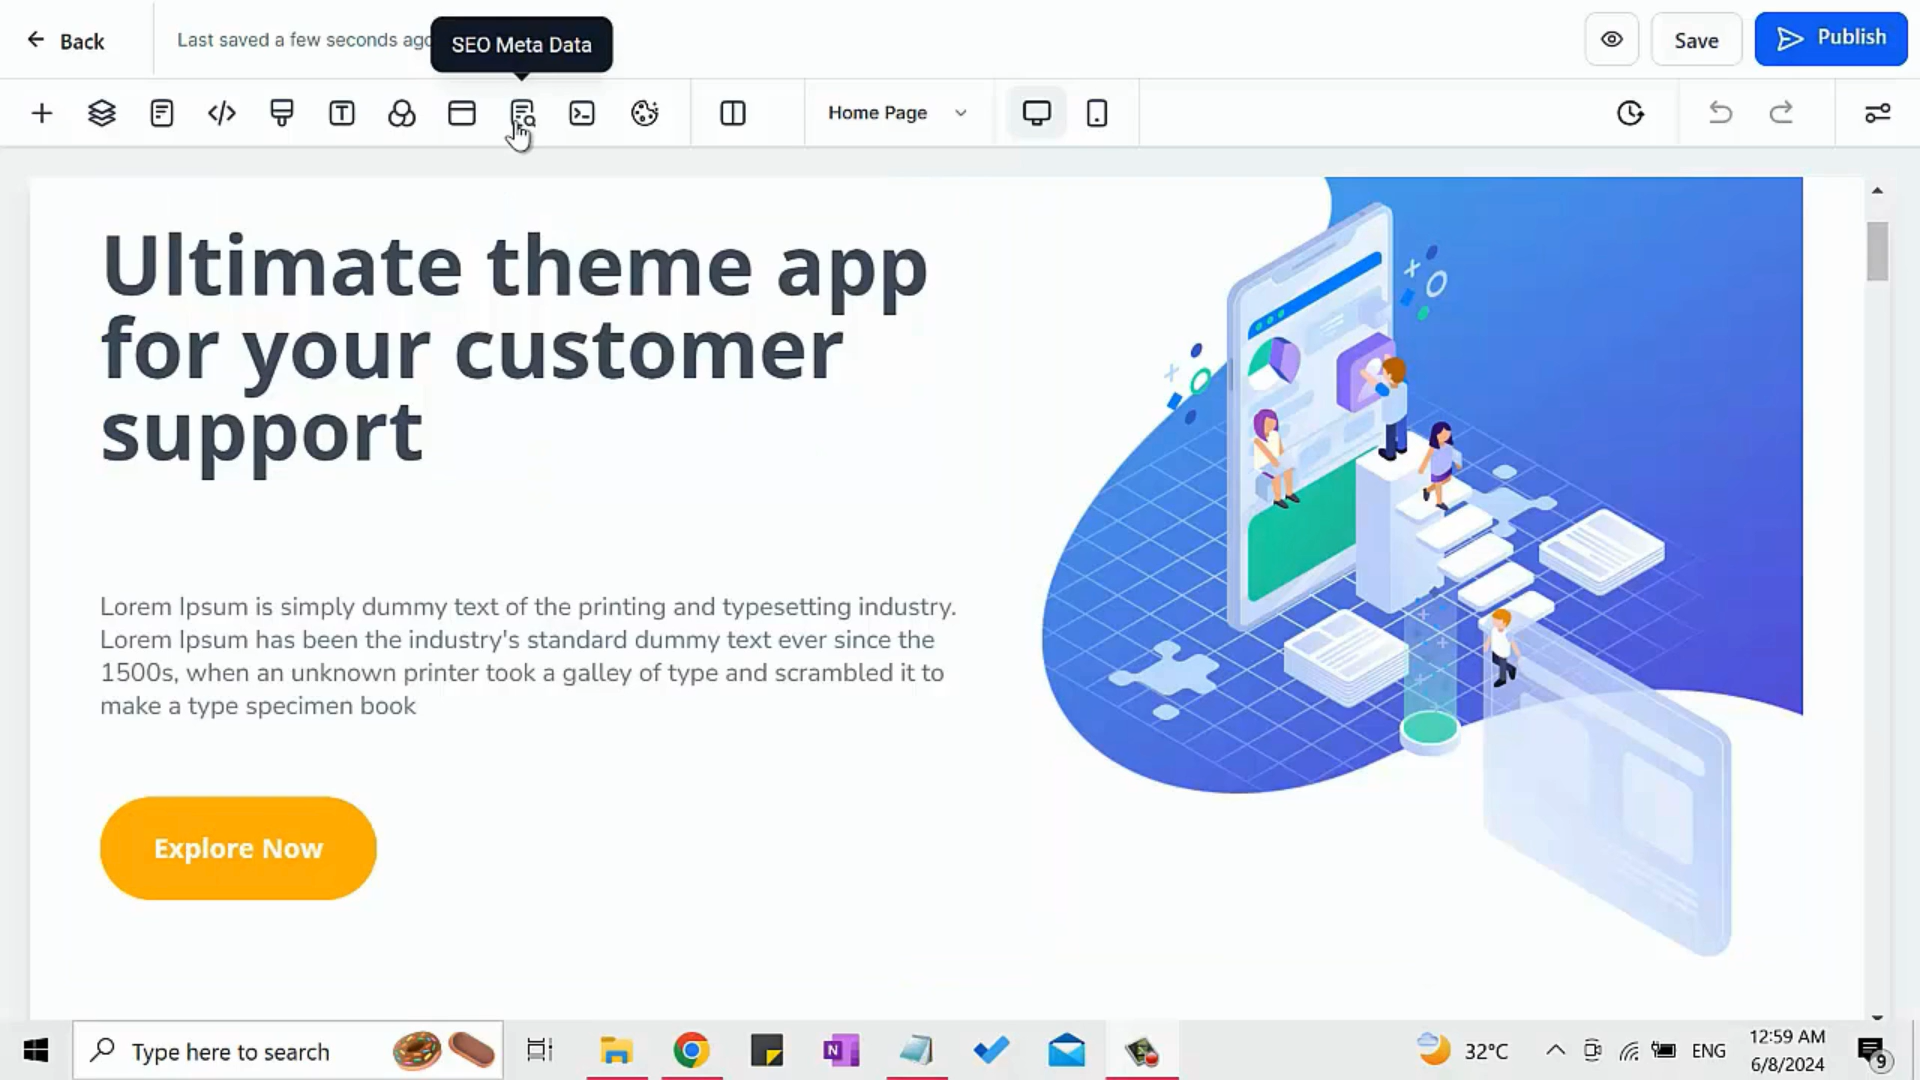Click the ENG language indicator
Screen dimensions: 1920x1080
[x=1709, y=1051]
